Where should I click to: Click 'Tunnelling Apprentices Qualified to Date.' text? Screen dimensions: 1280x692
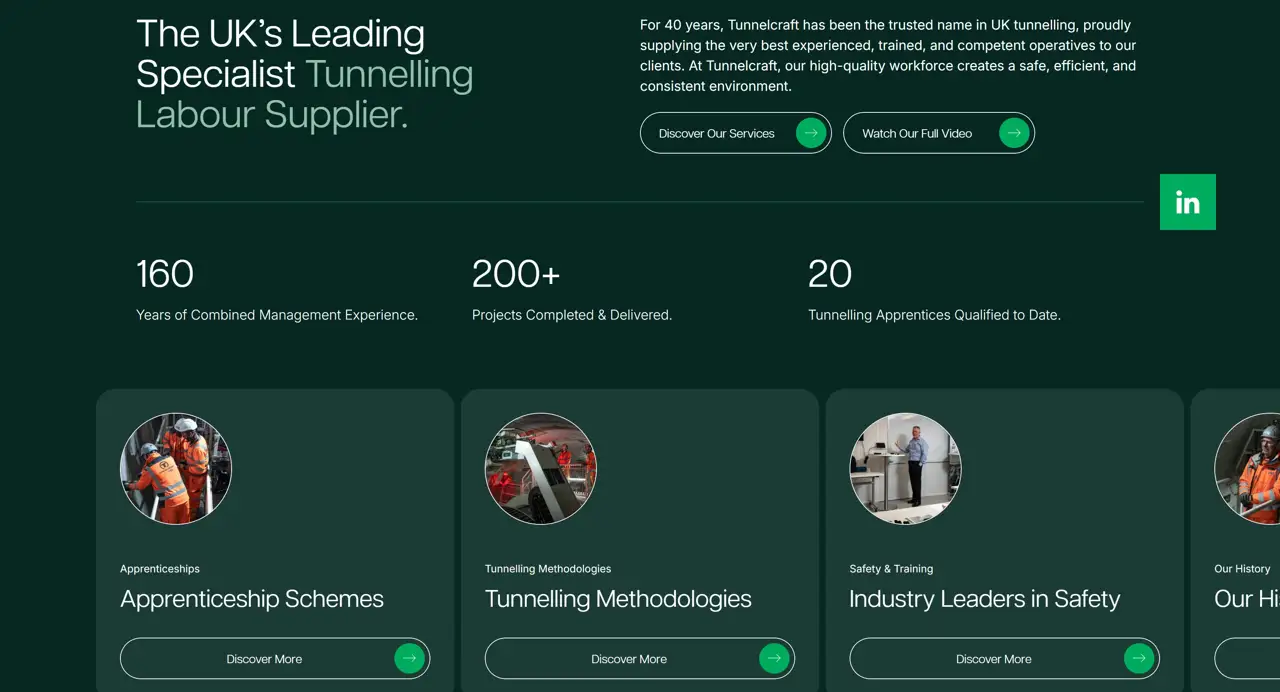(934, 315)
